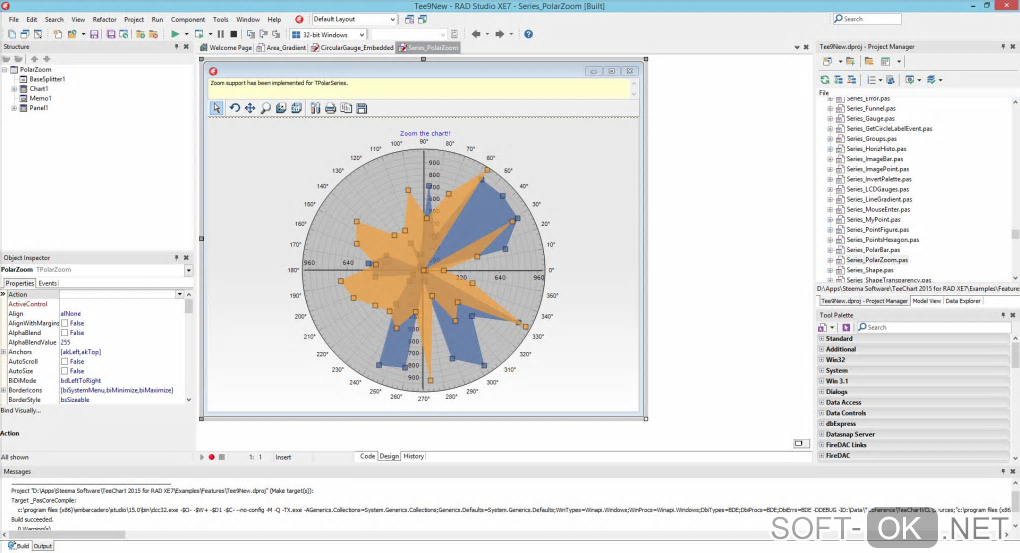Click the save floppy icon in chart toolbar
This screenshot has height=553, width=1020.
pos(361,108)
